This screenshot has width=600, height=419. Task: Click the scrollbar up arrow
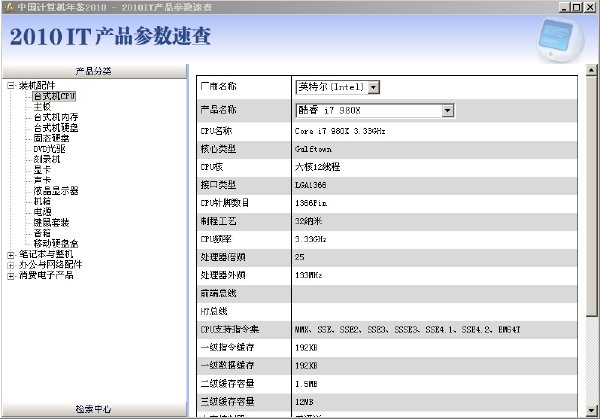[x=591, y=70]
